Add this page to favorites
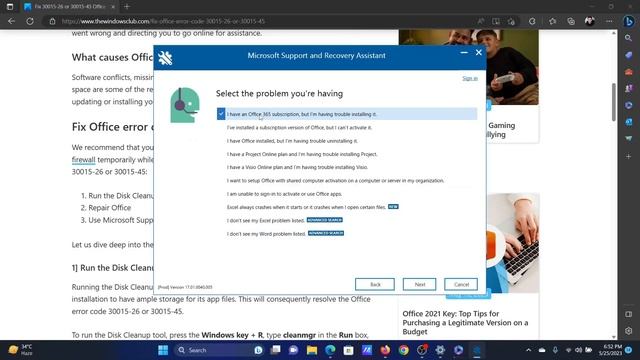The image size is (640, 360). tap(511, 21)
